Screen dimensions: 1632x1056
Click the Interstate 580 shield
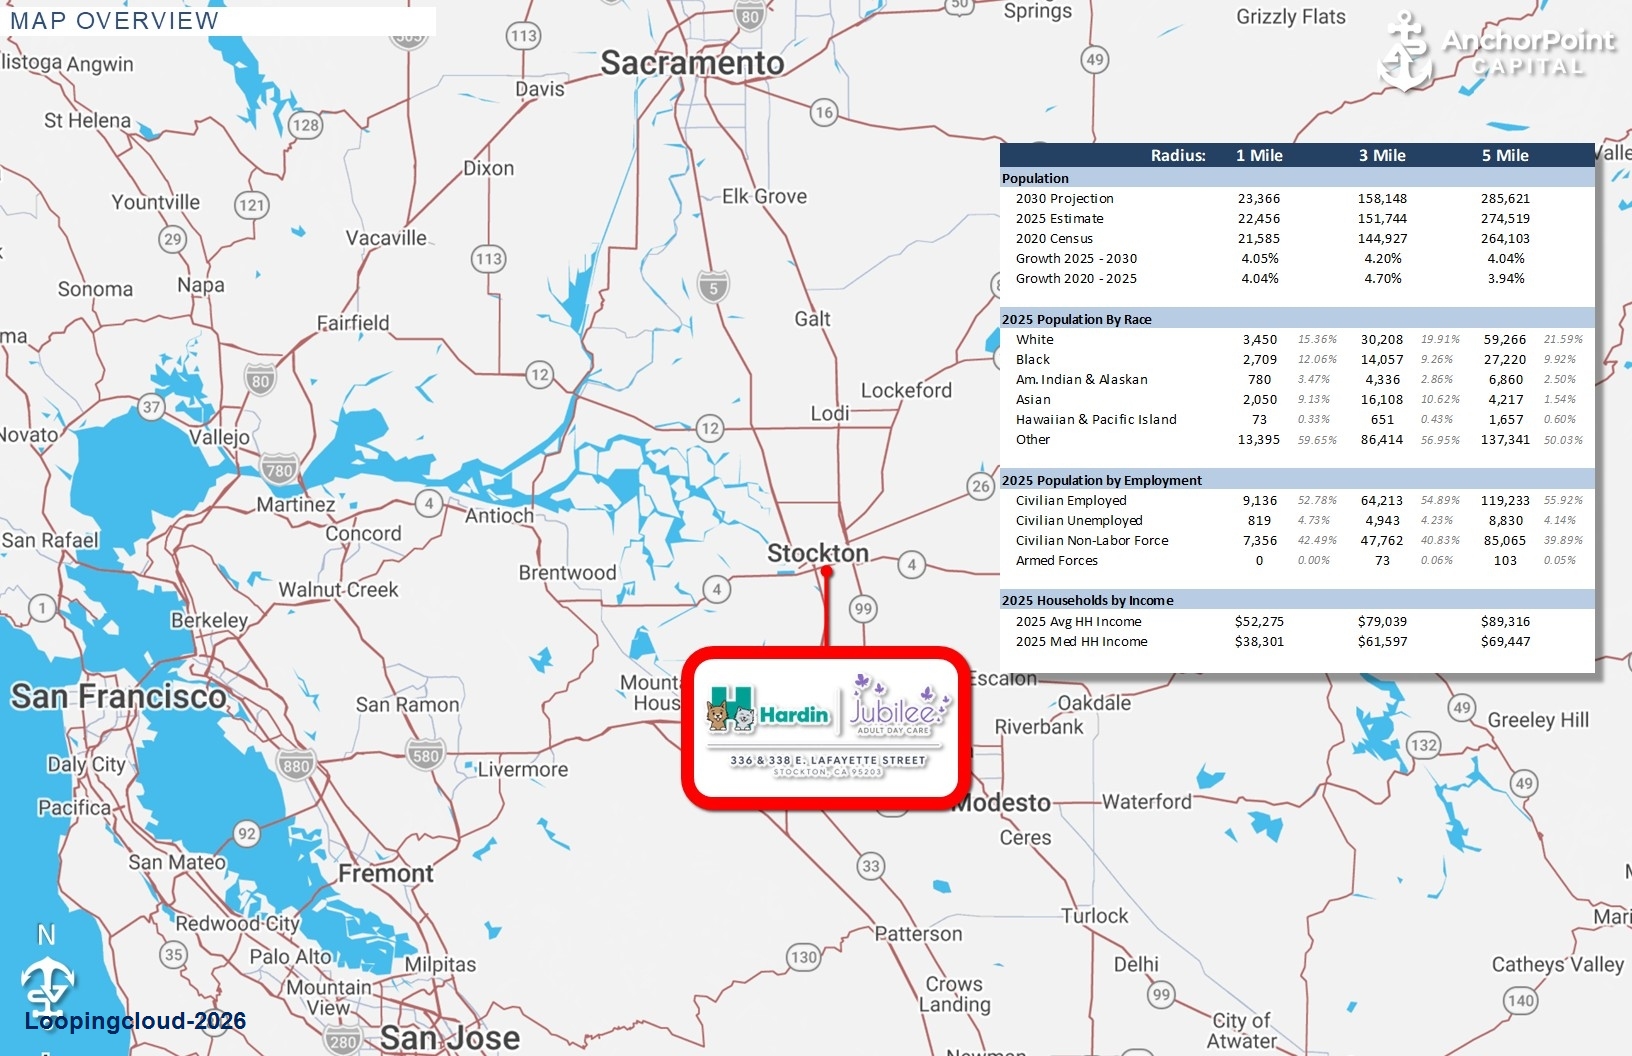[426, 754]
